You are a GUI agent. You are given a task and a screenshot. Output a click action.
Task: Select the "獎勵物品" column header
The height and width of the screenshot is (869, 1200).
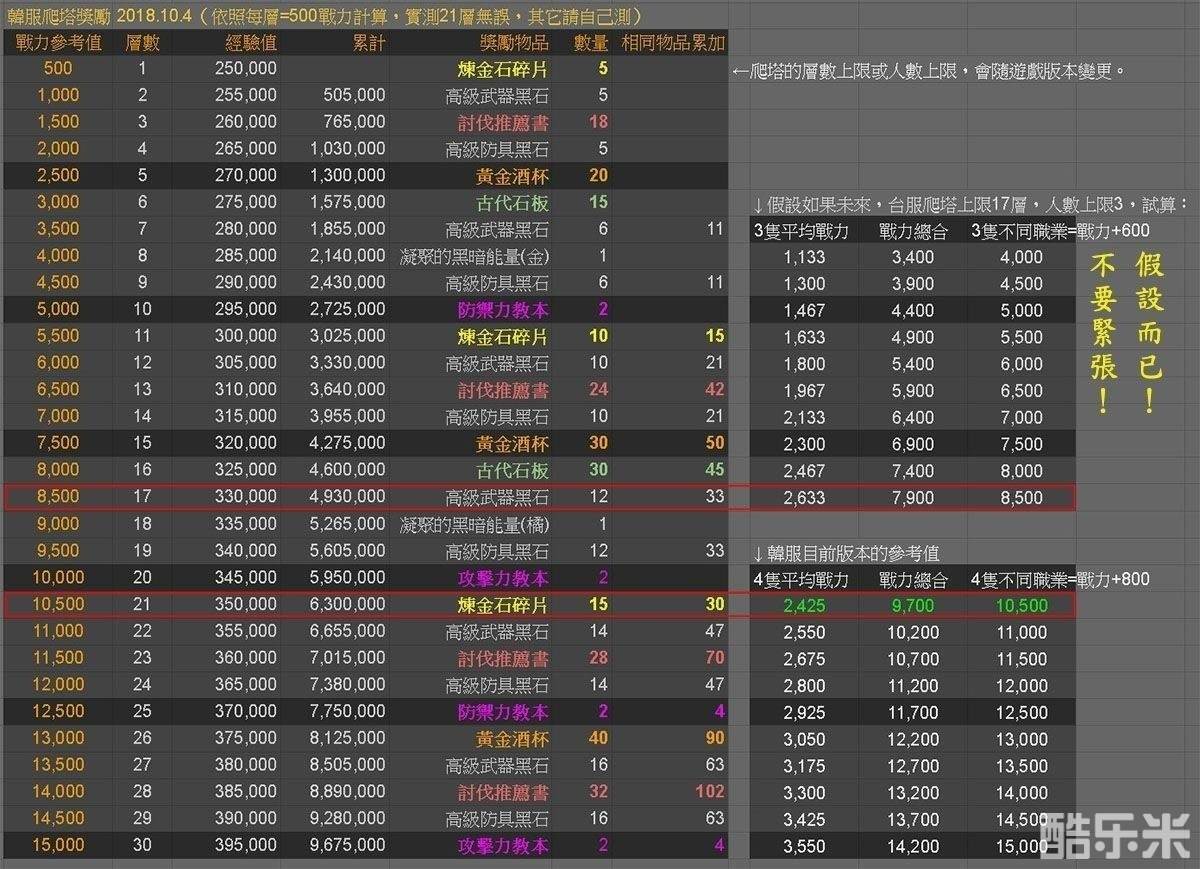tap(513, 43)
